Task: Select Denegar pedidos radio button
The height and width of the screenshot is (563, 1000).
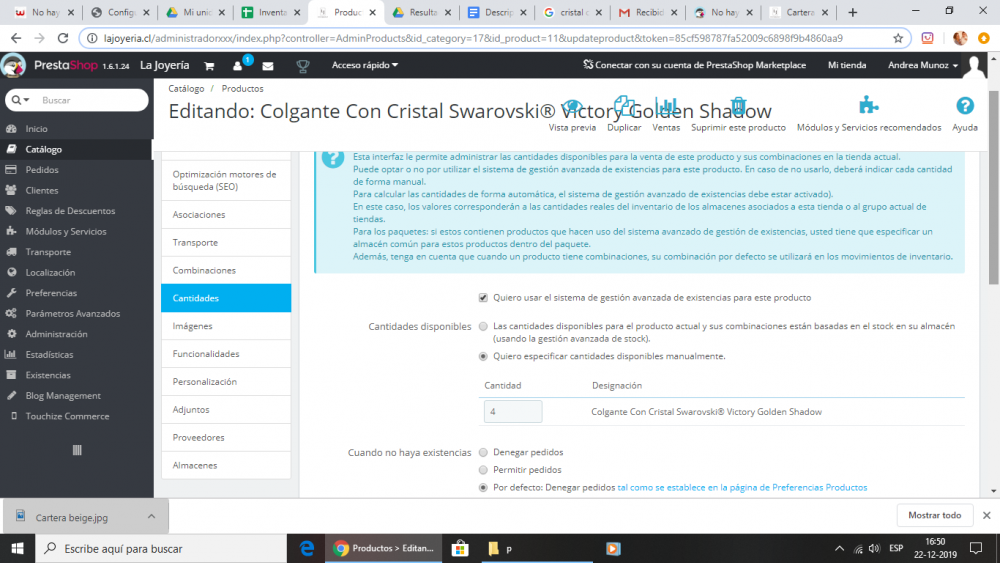Action: [483, 453]
